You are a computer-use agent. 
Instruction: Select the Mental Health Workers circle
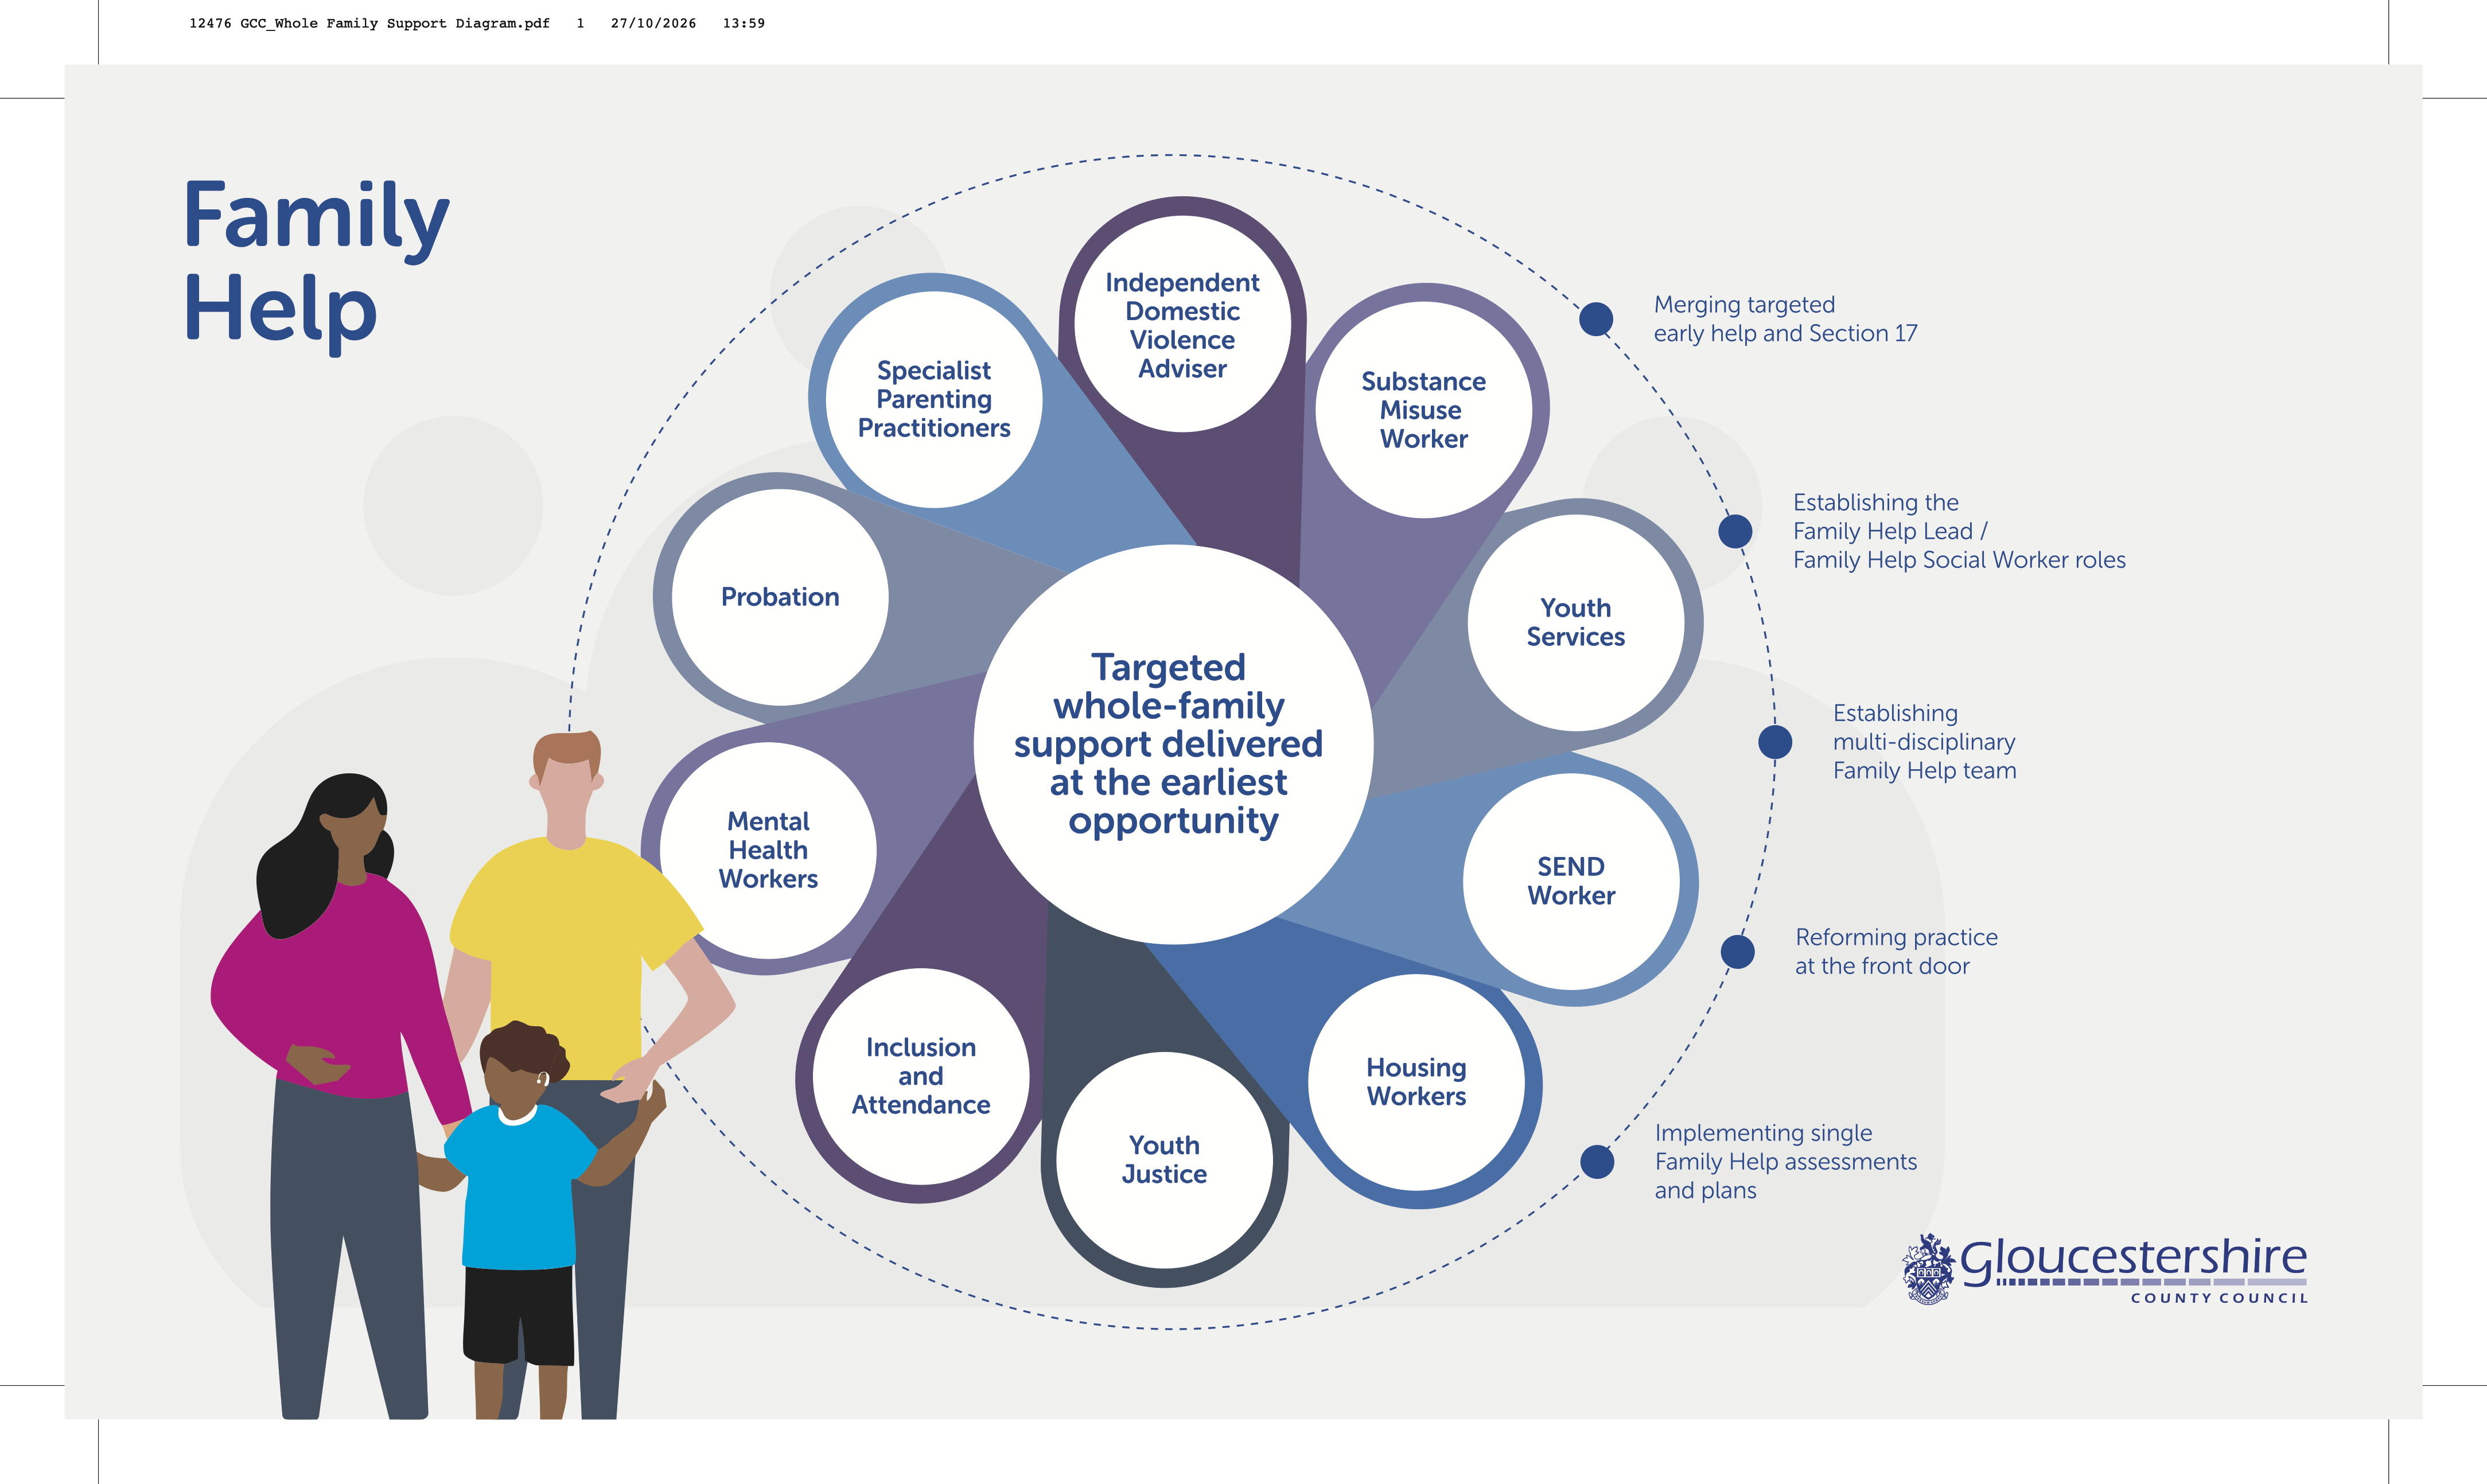click(768, 850)
